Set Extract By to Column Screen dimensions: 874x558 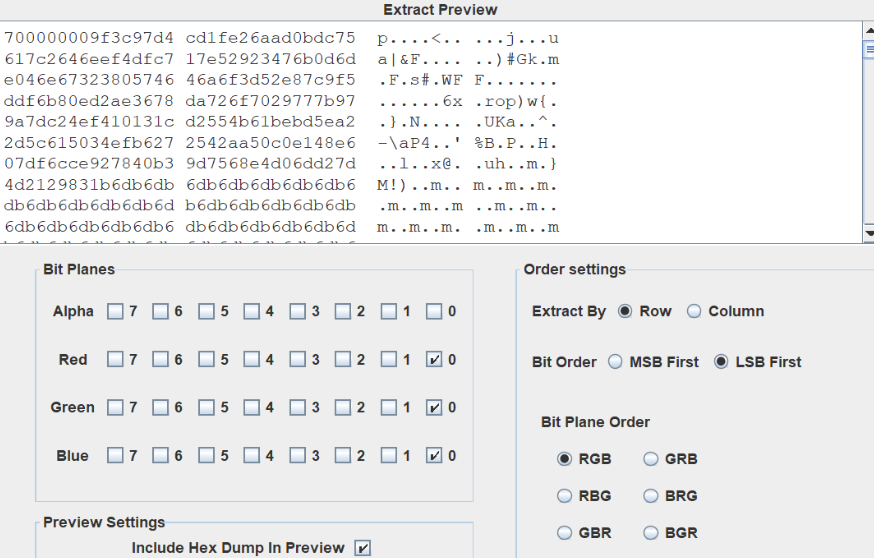click(x=694, y=311)
